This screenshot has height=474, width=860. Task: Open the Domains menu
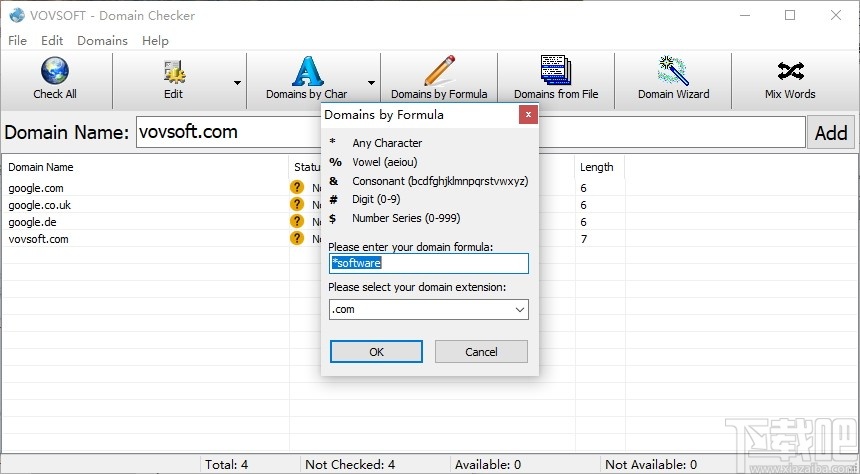pos(102,41)
